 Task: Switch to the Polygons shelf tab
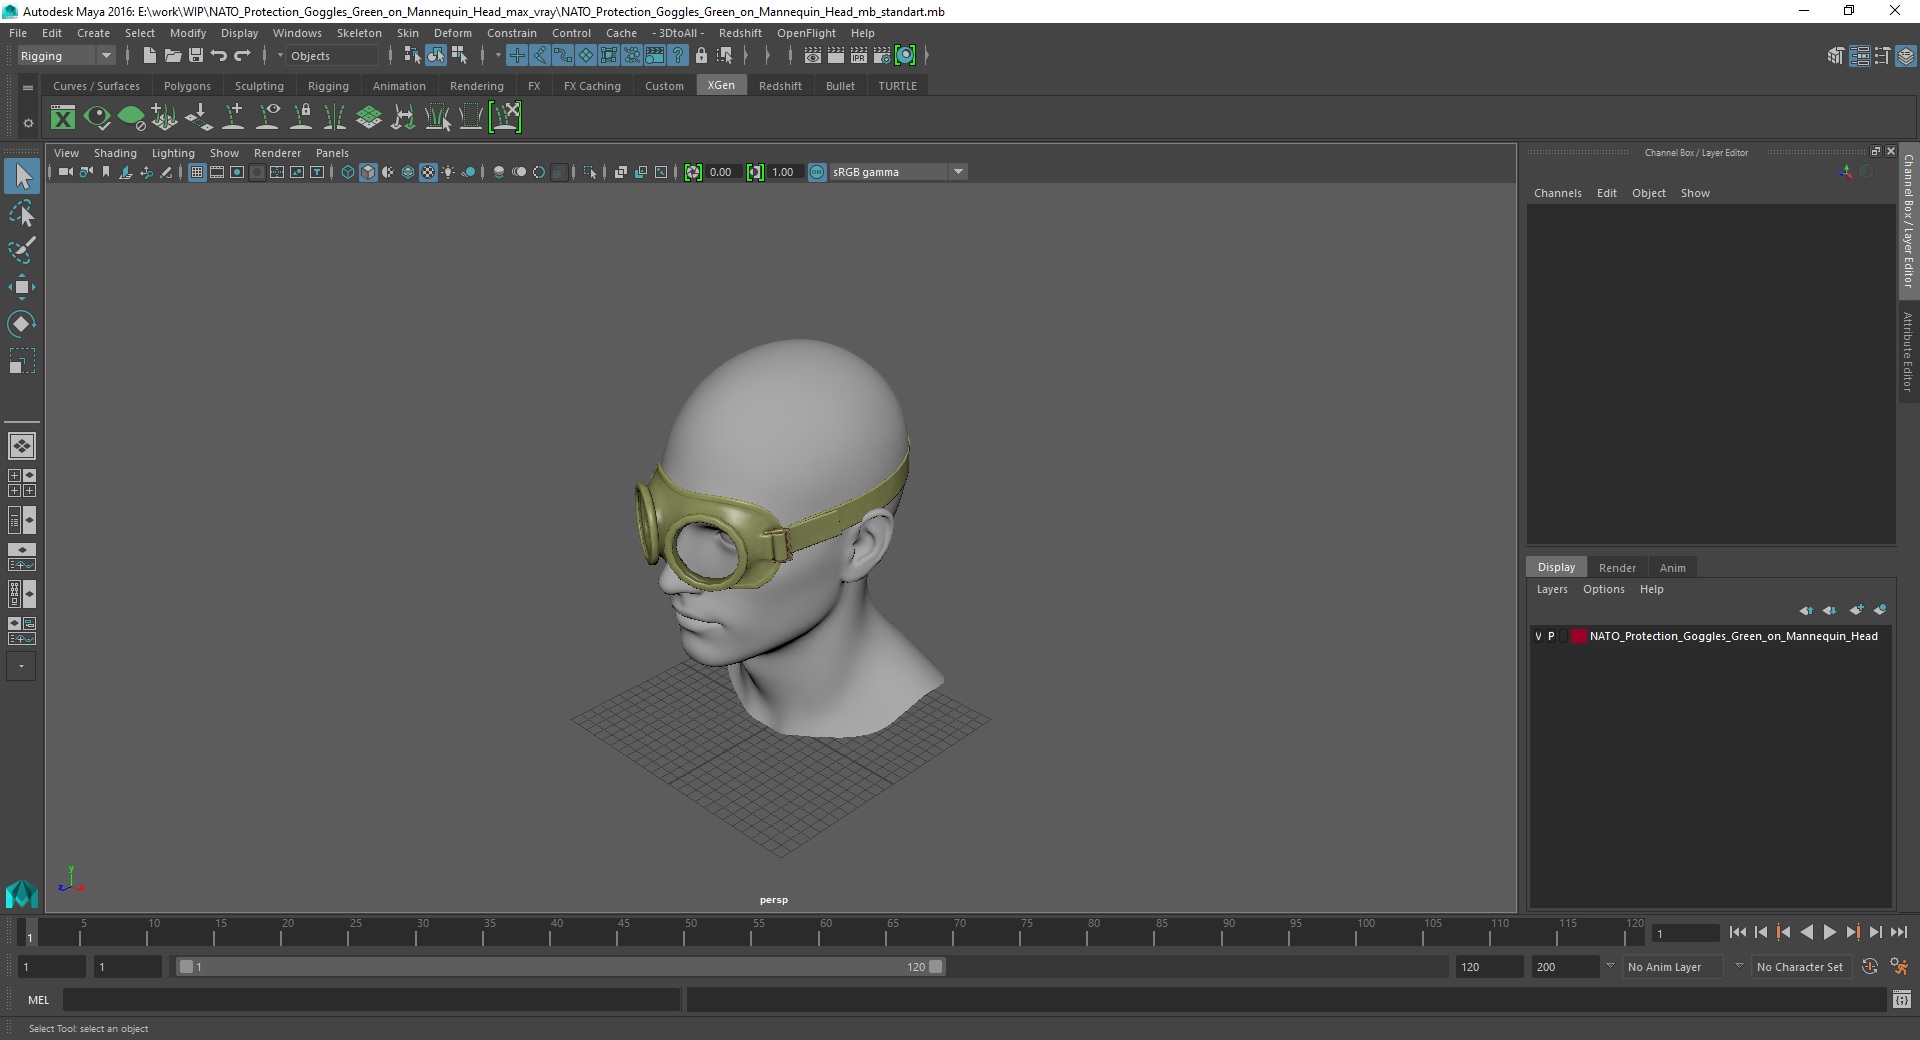pyautogui.click(x=187, y=86)
